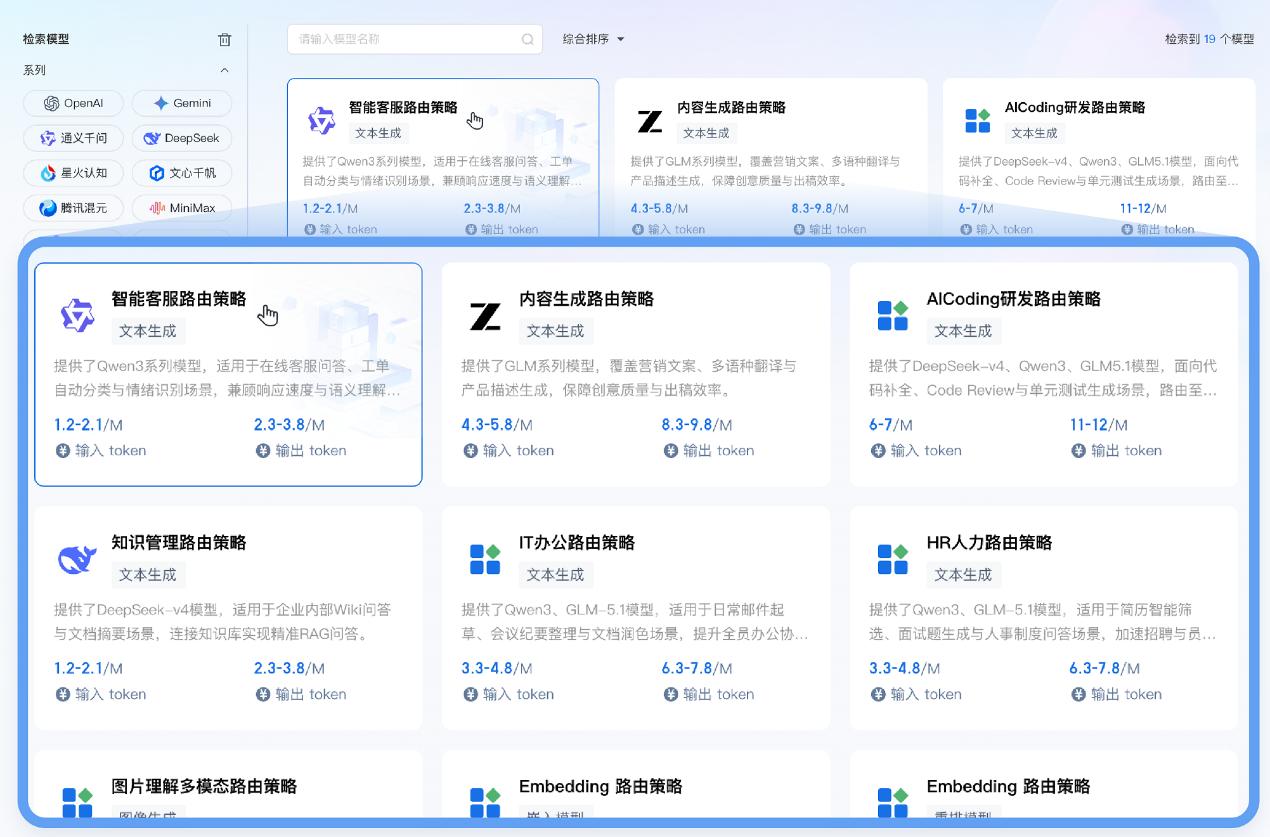Toggle the 通义千问 series filter chip
Screen dimensions: 1270x837
[73, 138]
